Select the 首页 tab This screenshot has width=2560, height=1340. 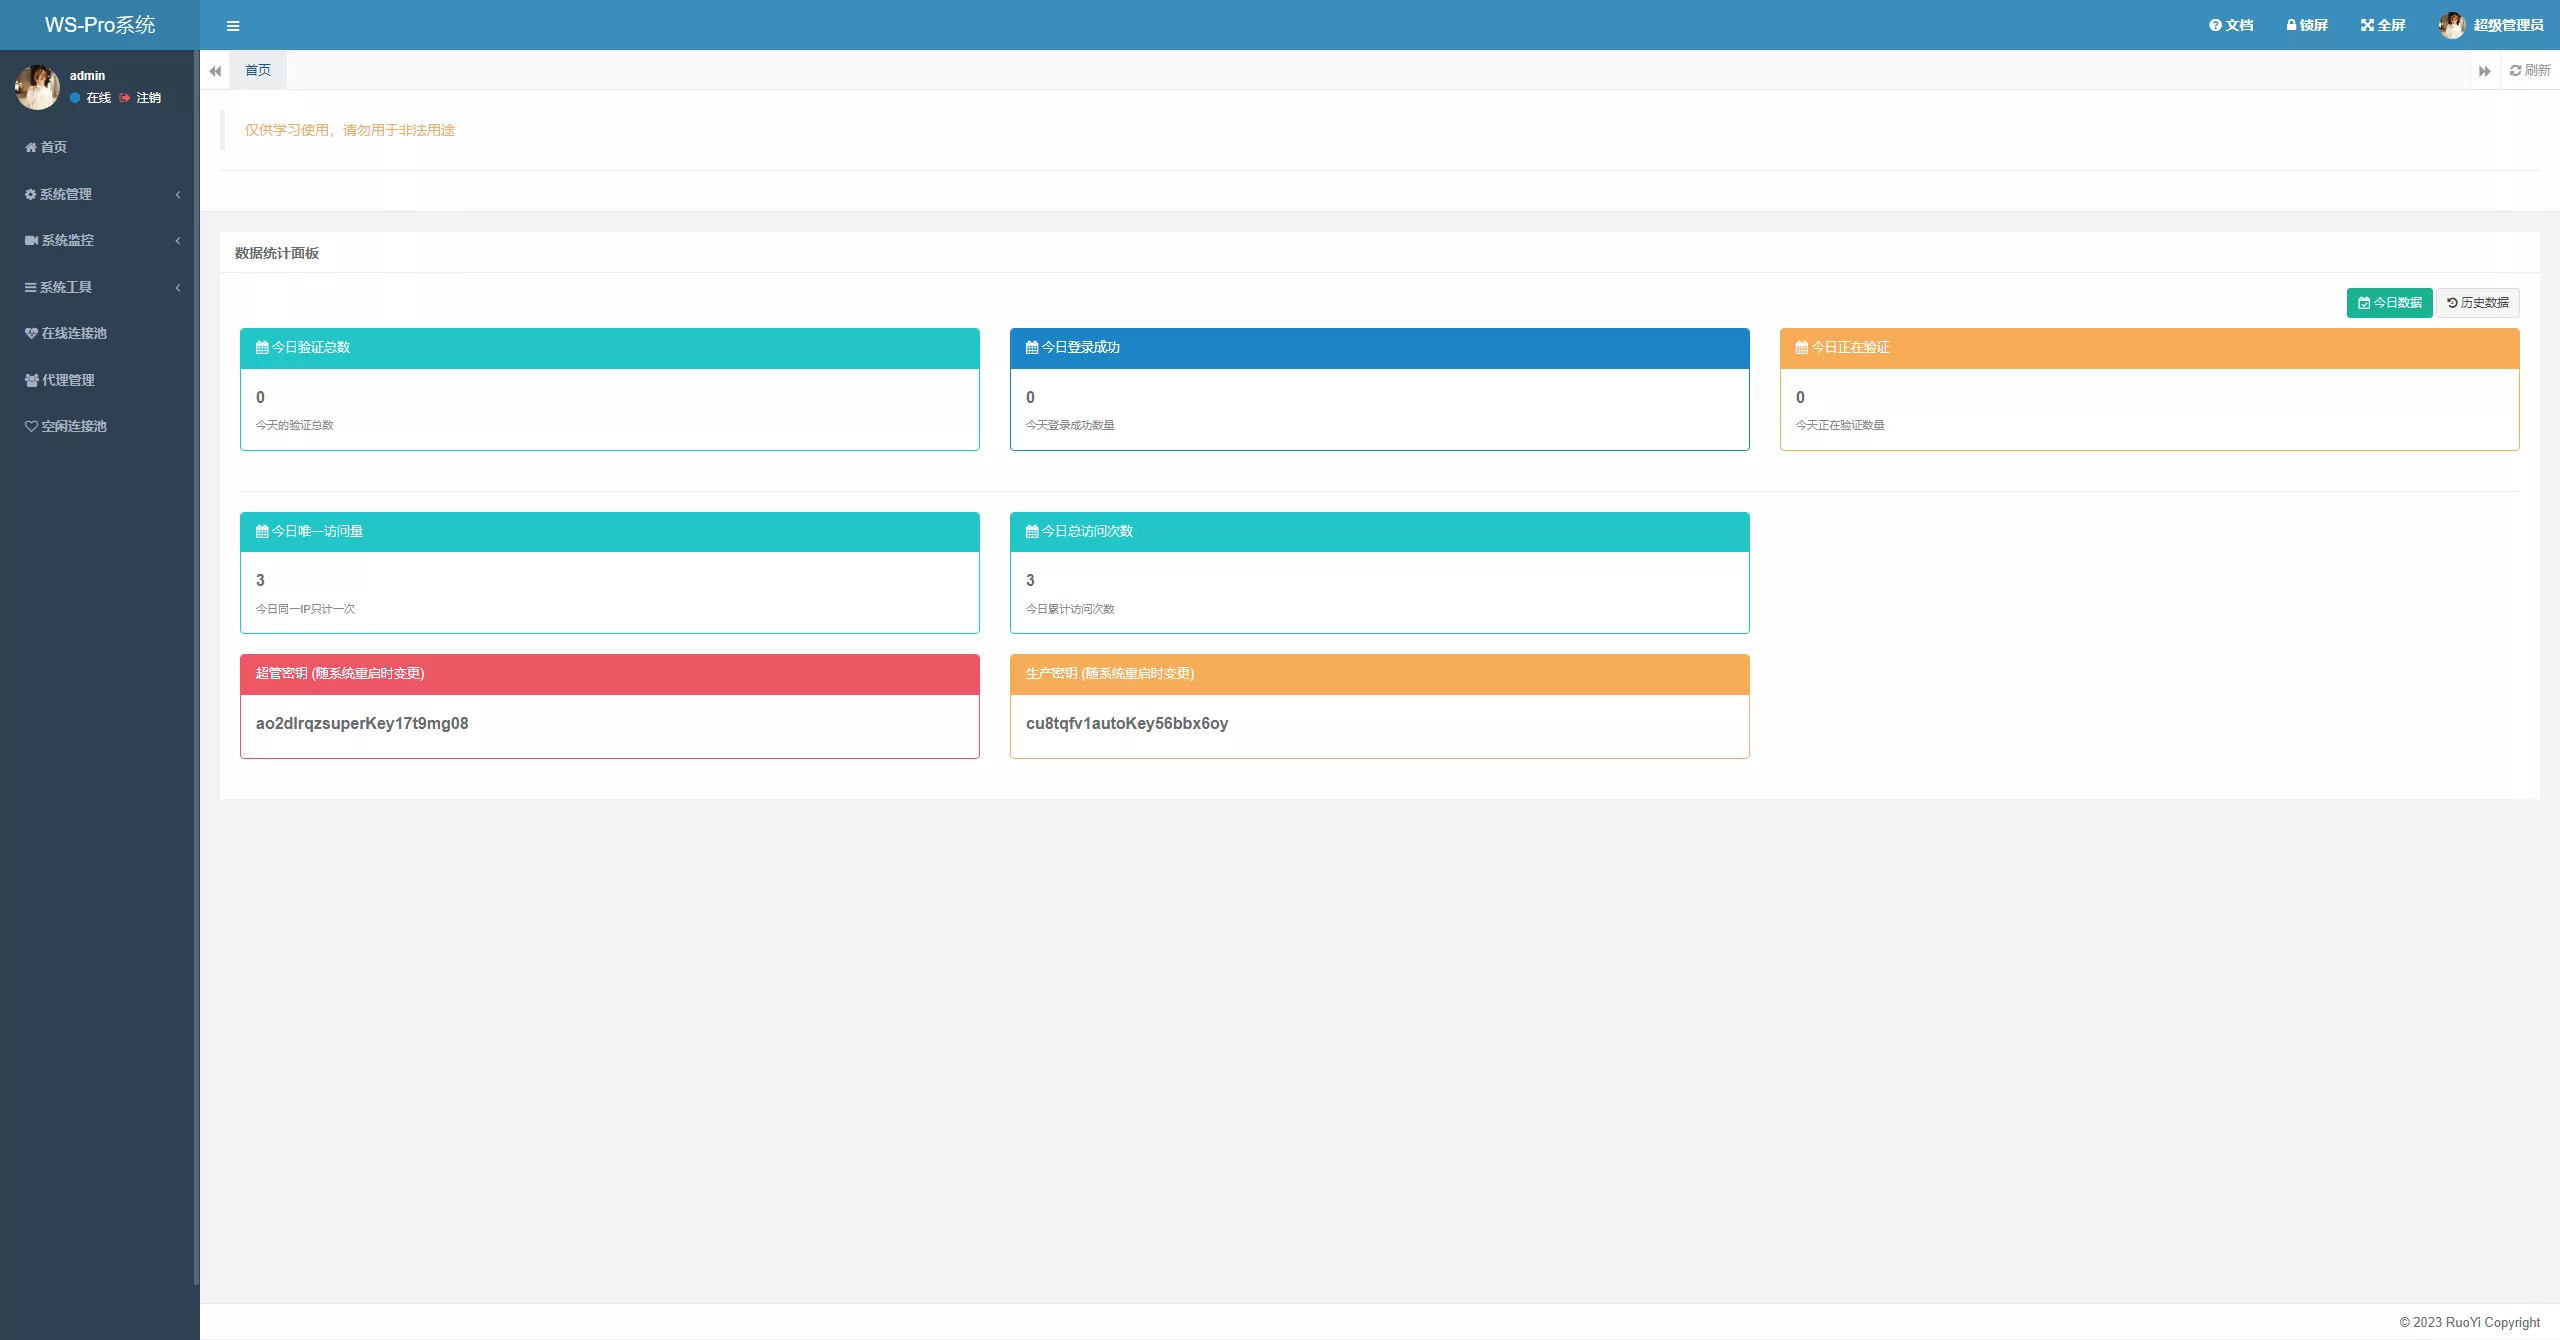[257, 70]
